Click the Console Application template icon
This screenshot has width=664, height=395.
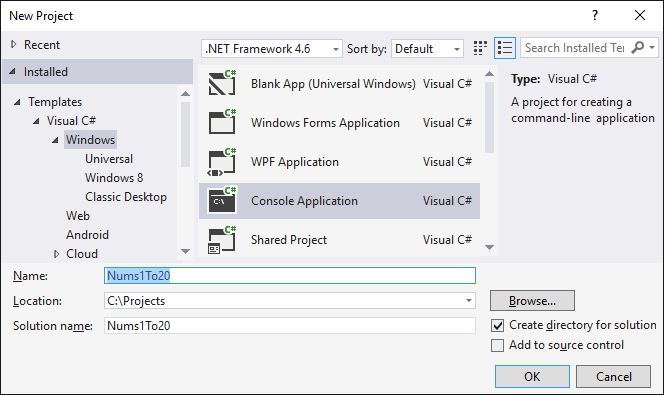point(222,200)
